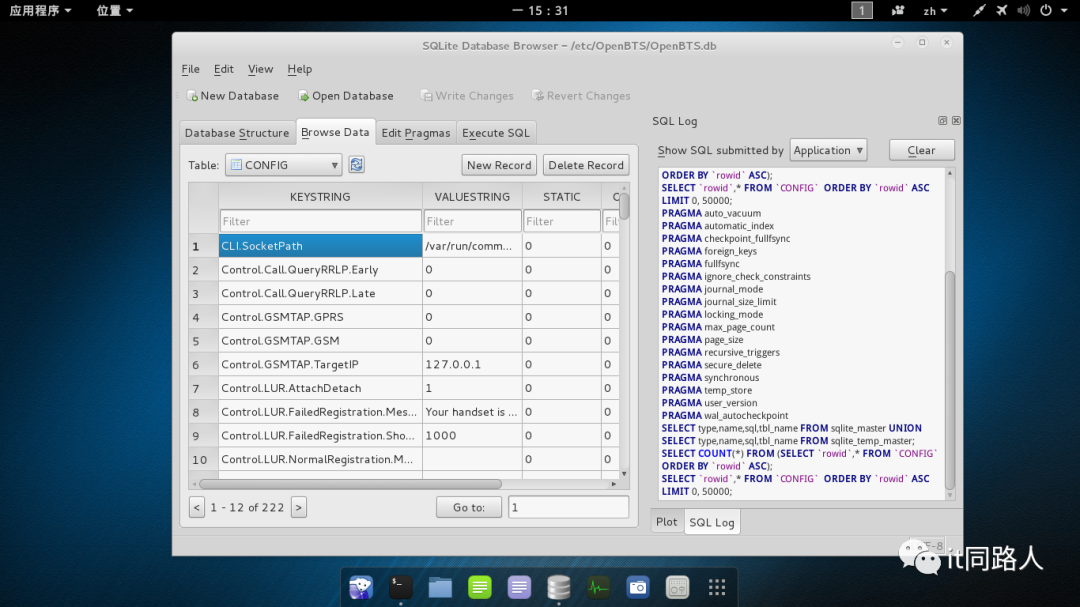This screenshot has width=1080, height=607.
Task: Open the 应用程序 applications menu
Action: click(x=40, y=10)
